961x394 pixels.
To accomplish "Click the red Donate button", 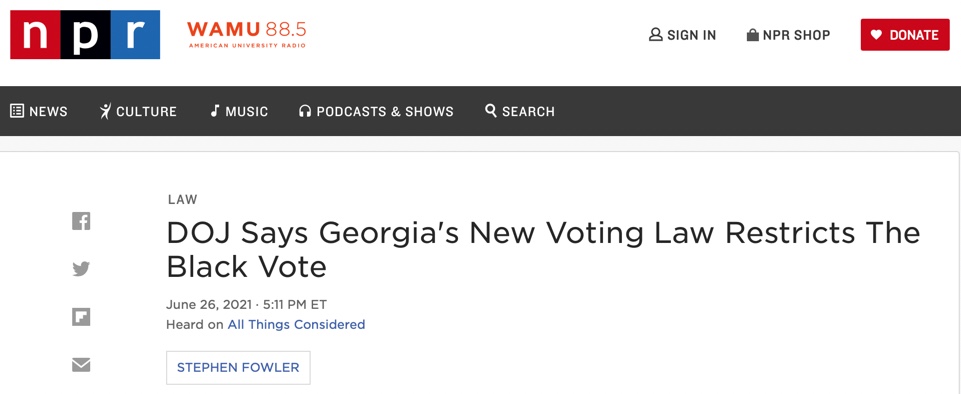I will [905, 35].
